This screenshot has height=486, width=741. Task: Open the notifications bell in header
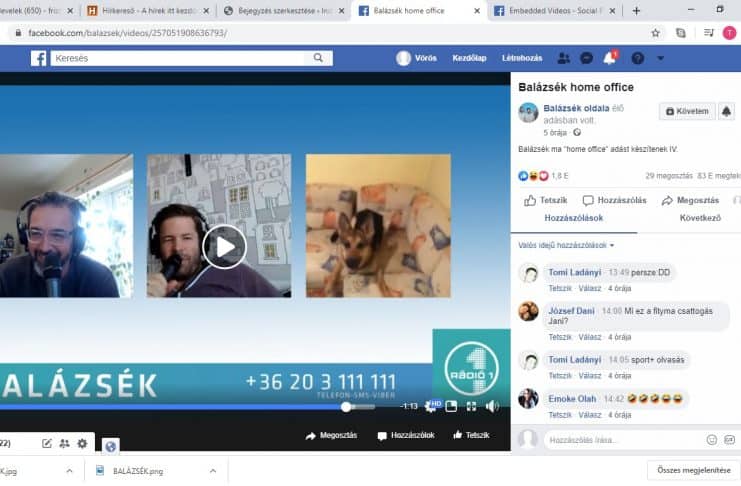pyautogui.click(x=610, y=58)
